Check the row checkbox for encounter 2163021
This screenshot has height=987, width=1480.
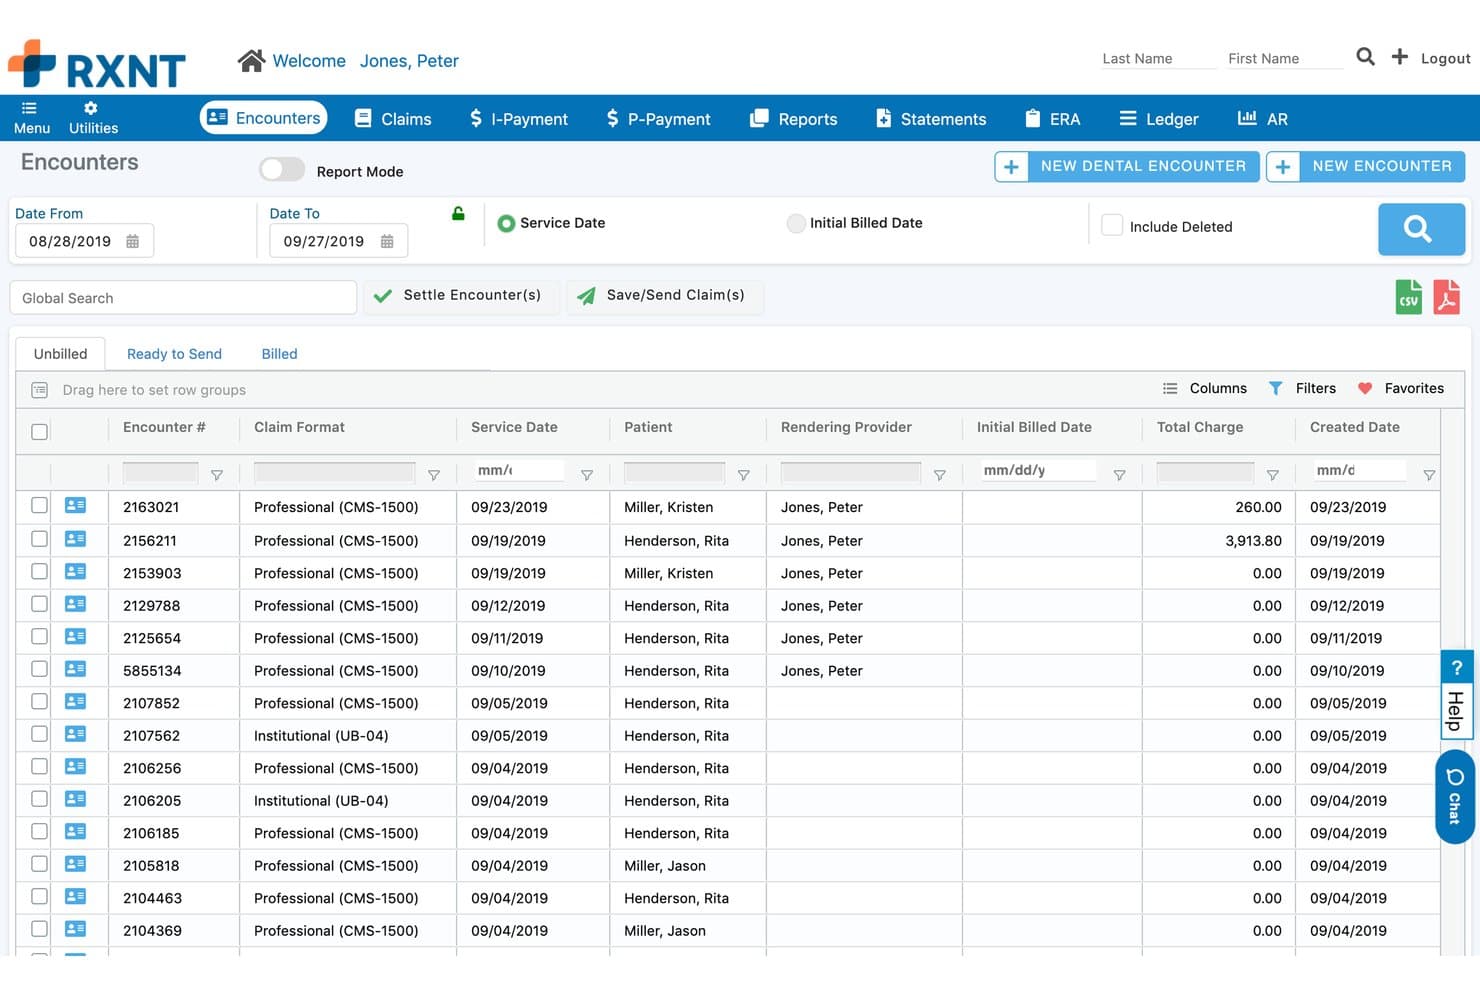39,506
